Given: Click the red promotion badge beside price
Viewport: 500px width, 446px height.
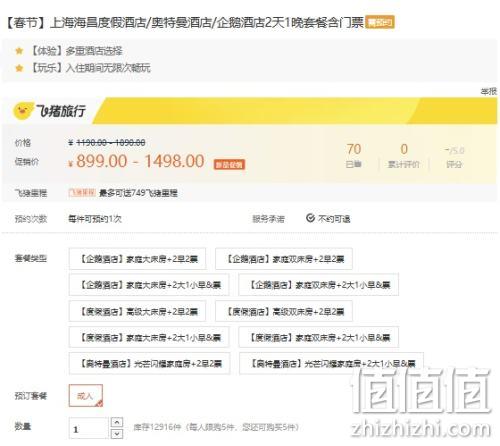Looking at the screenshot, I should point(229,164).
